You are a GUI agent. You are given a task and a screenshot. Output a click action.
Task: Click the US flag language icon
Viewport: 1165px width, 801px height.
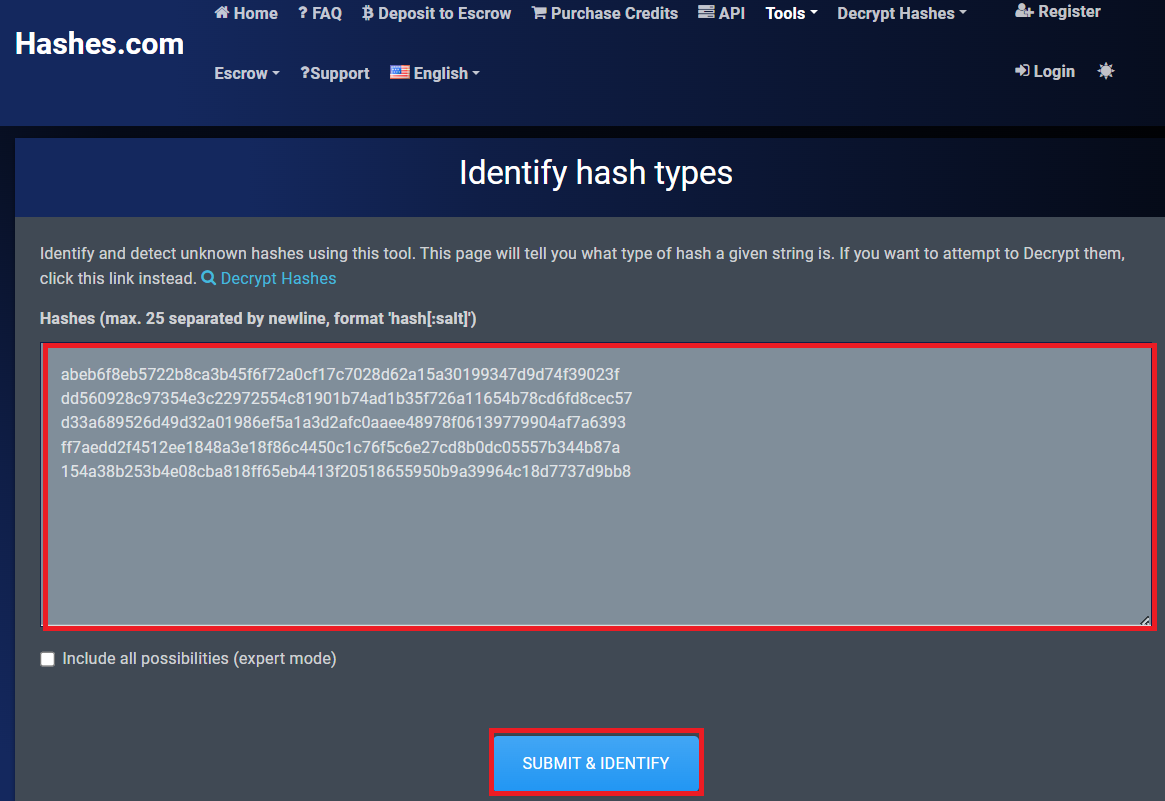point(400,72)
